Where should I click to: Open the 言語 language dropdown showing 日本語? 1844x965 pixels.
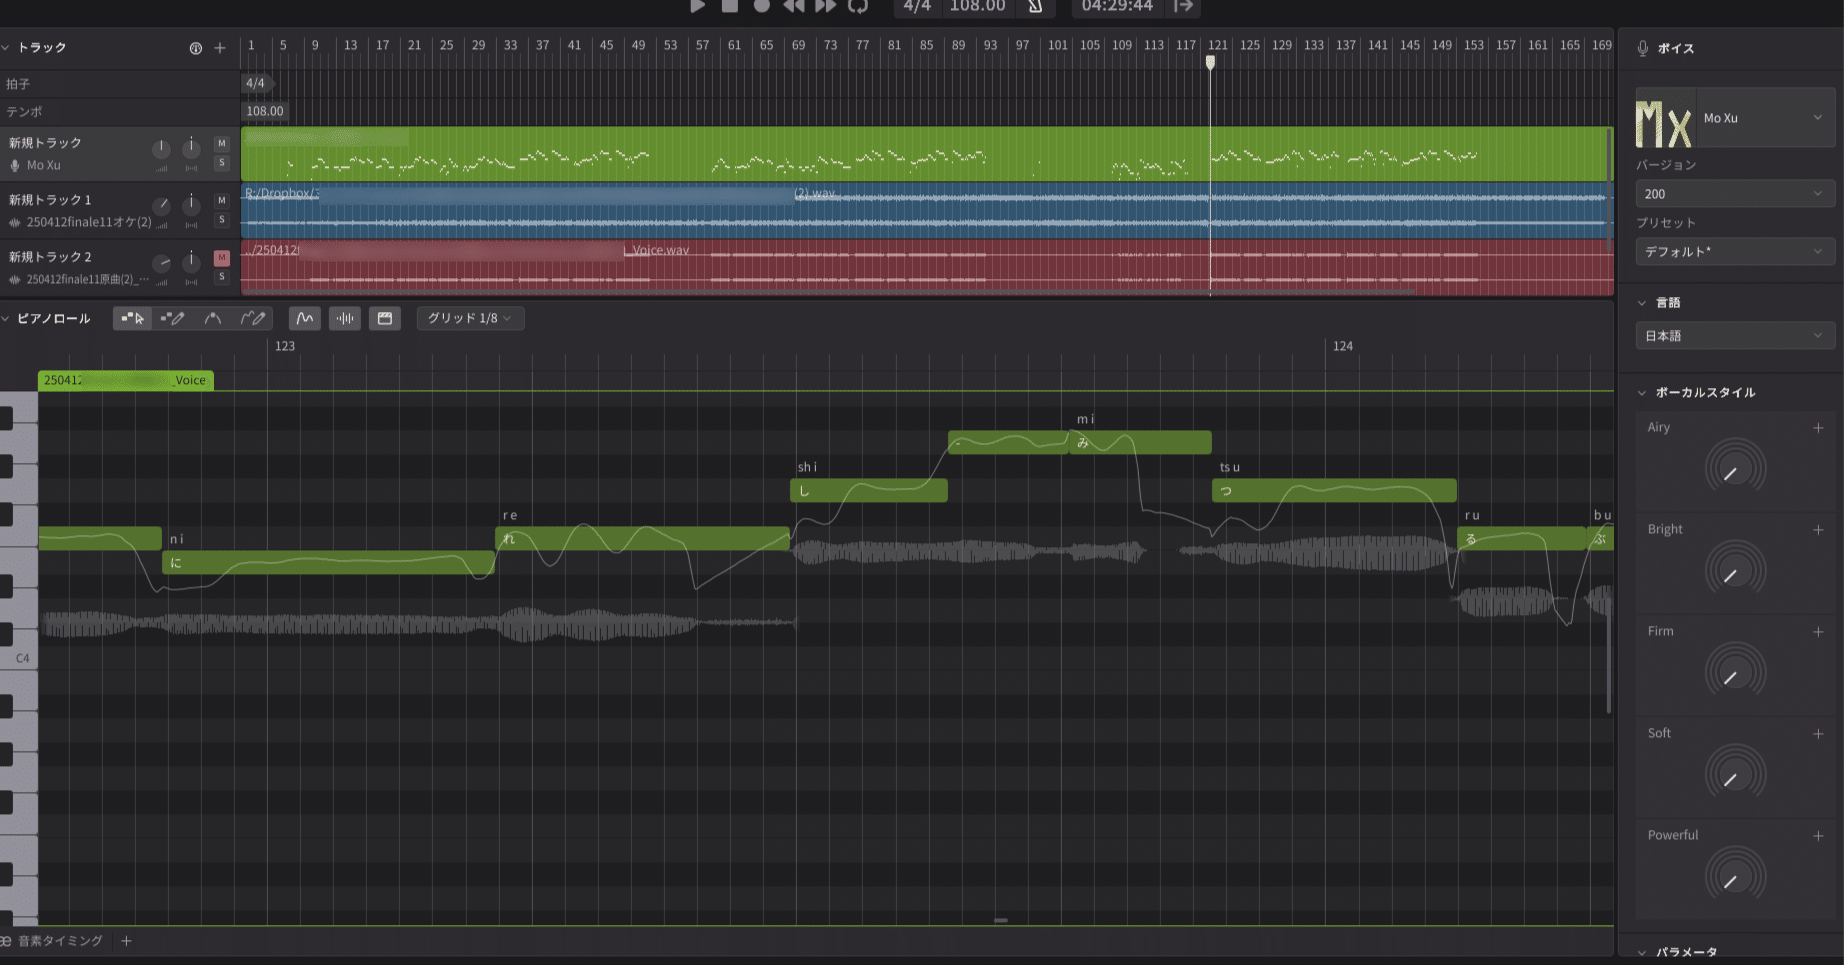1734,336
